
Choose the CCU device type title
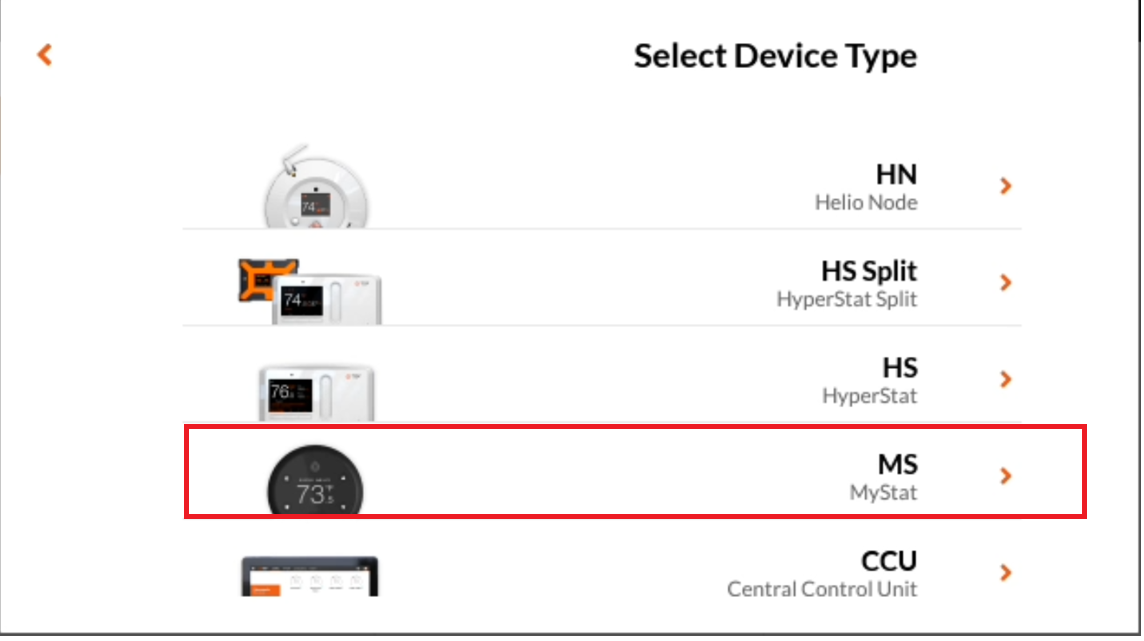click(x=889, y=561)
